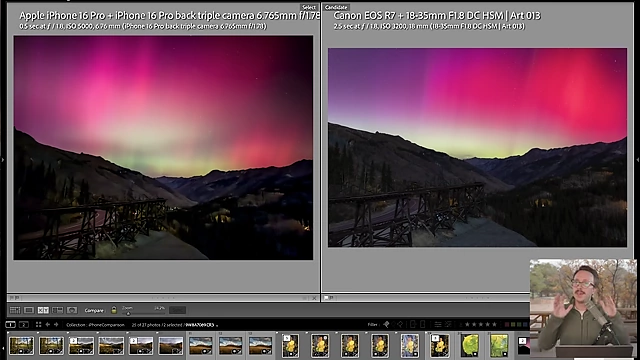
Task: Filter by unflagged photos icon
Action: tap(393, 324)
